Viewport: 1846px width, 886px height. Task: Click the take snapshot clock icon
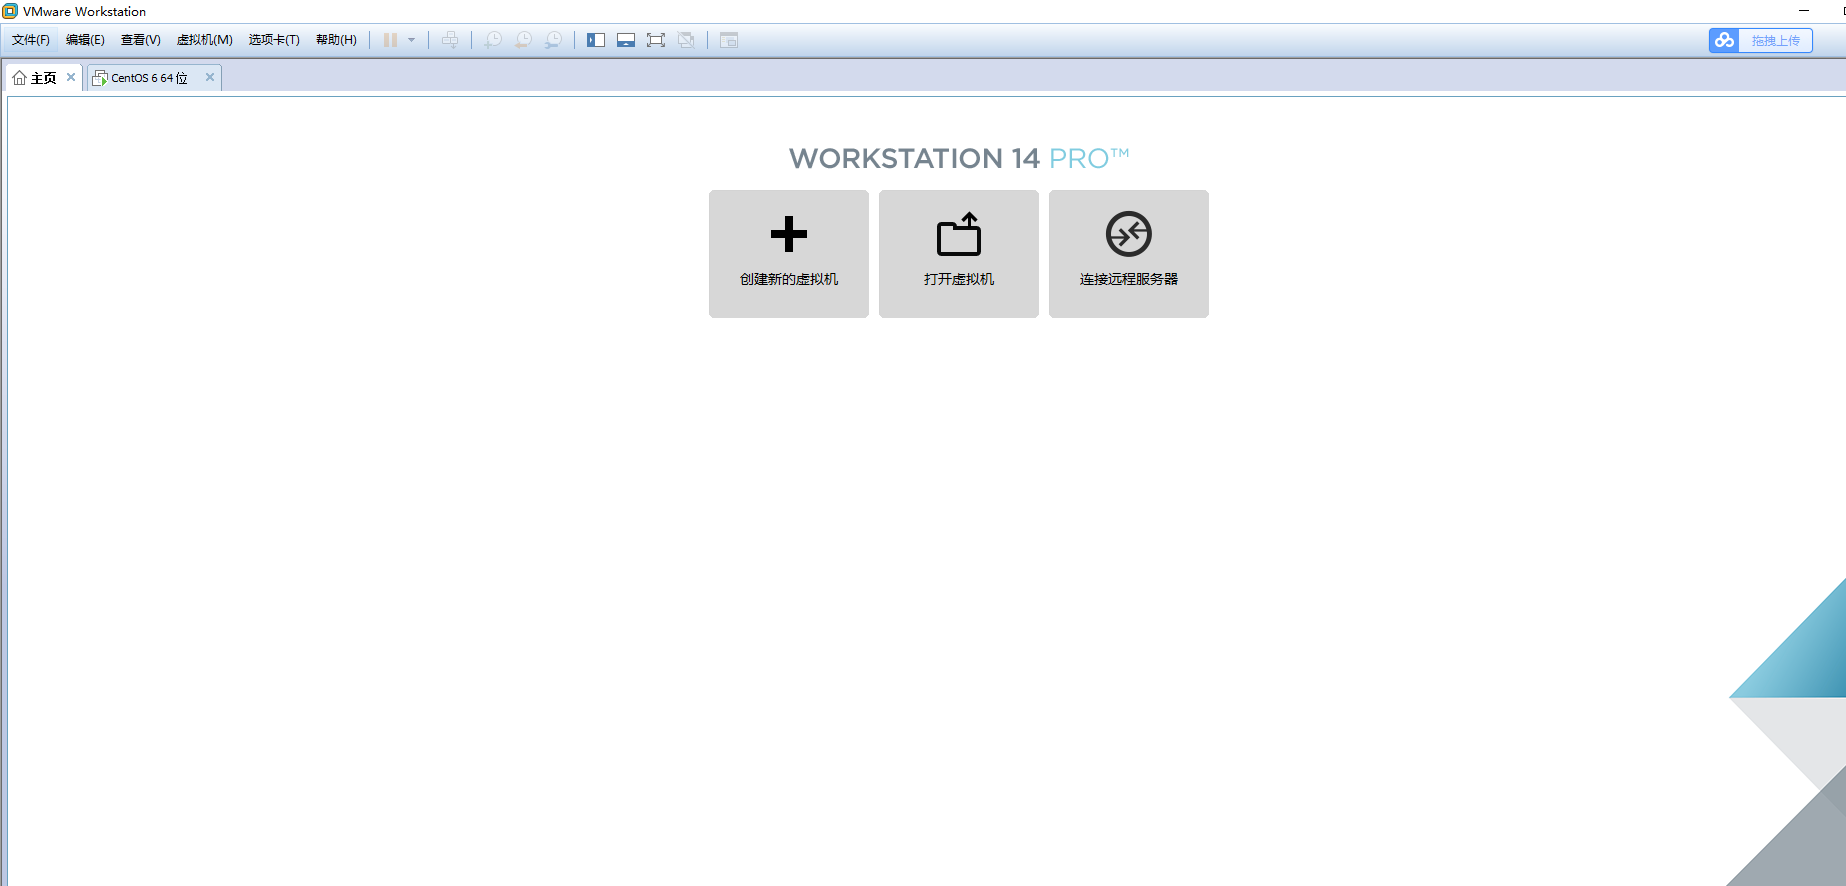point(493,40)
